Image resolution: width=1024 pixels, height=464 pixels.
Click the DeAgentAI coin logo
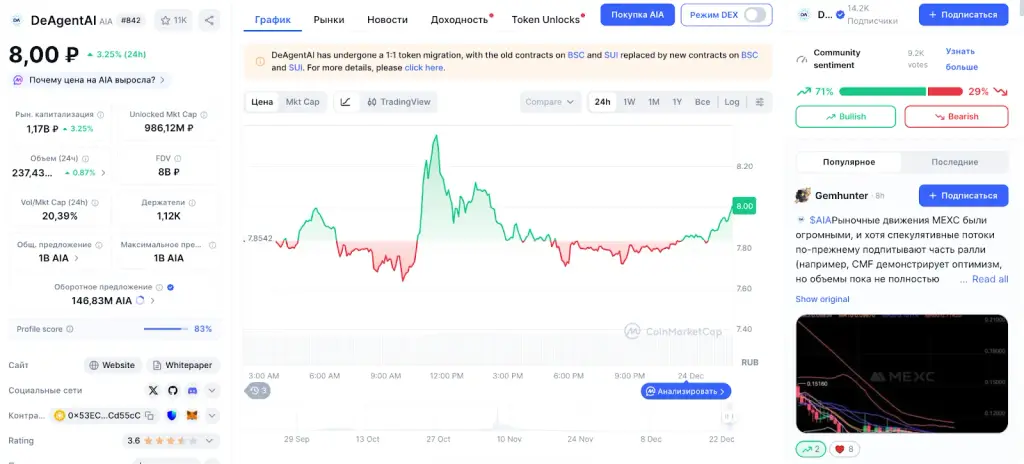16,20
